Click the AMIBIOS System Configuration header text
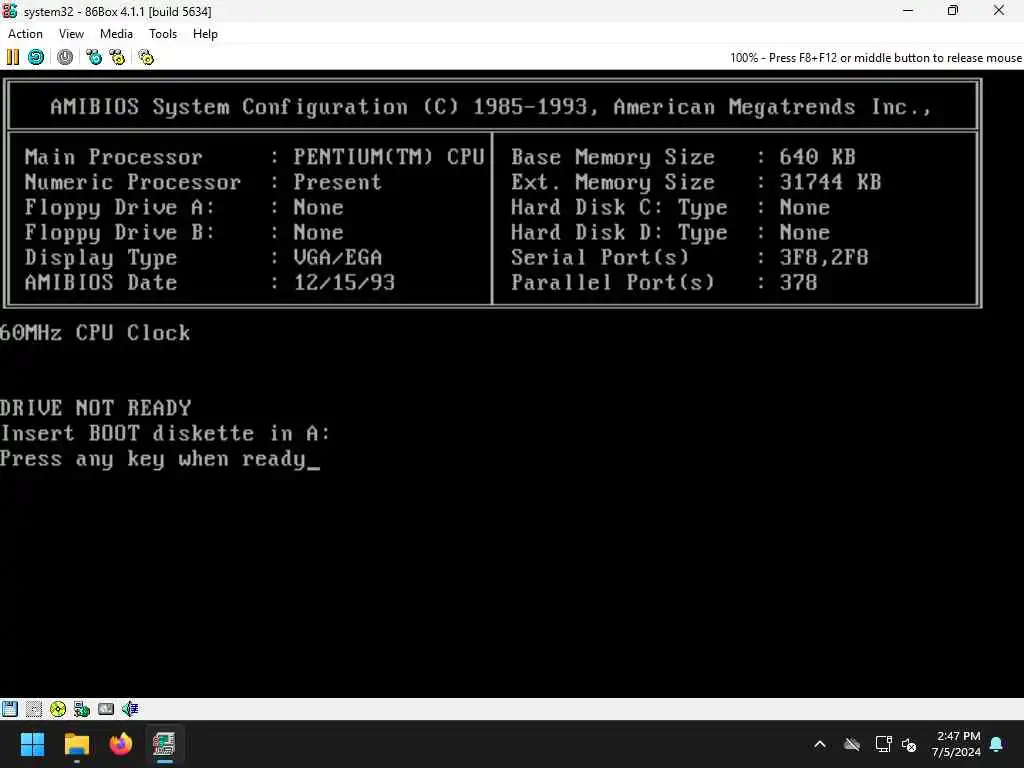The height and width of the screenshot is (768, 1024). click(491, 106)
